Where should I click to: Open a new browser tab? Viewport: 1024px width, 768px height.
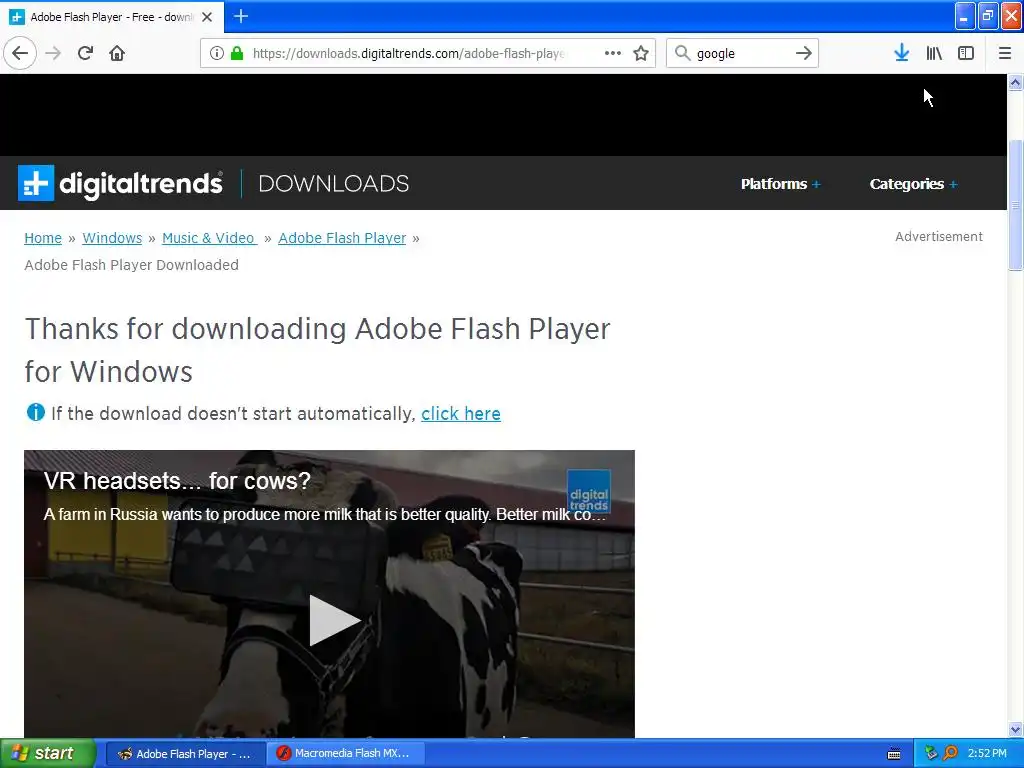click(240, 16)
